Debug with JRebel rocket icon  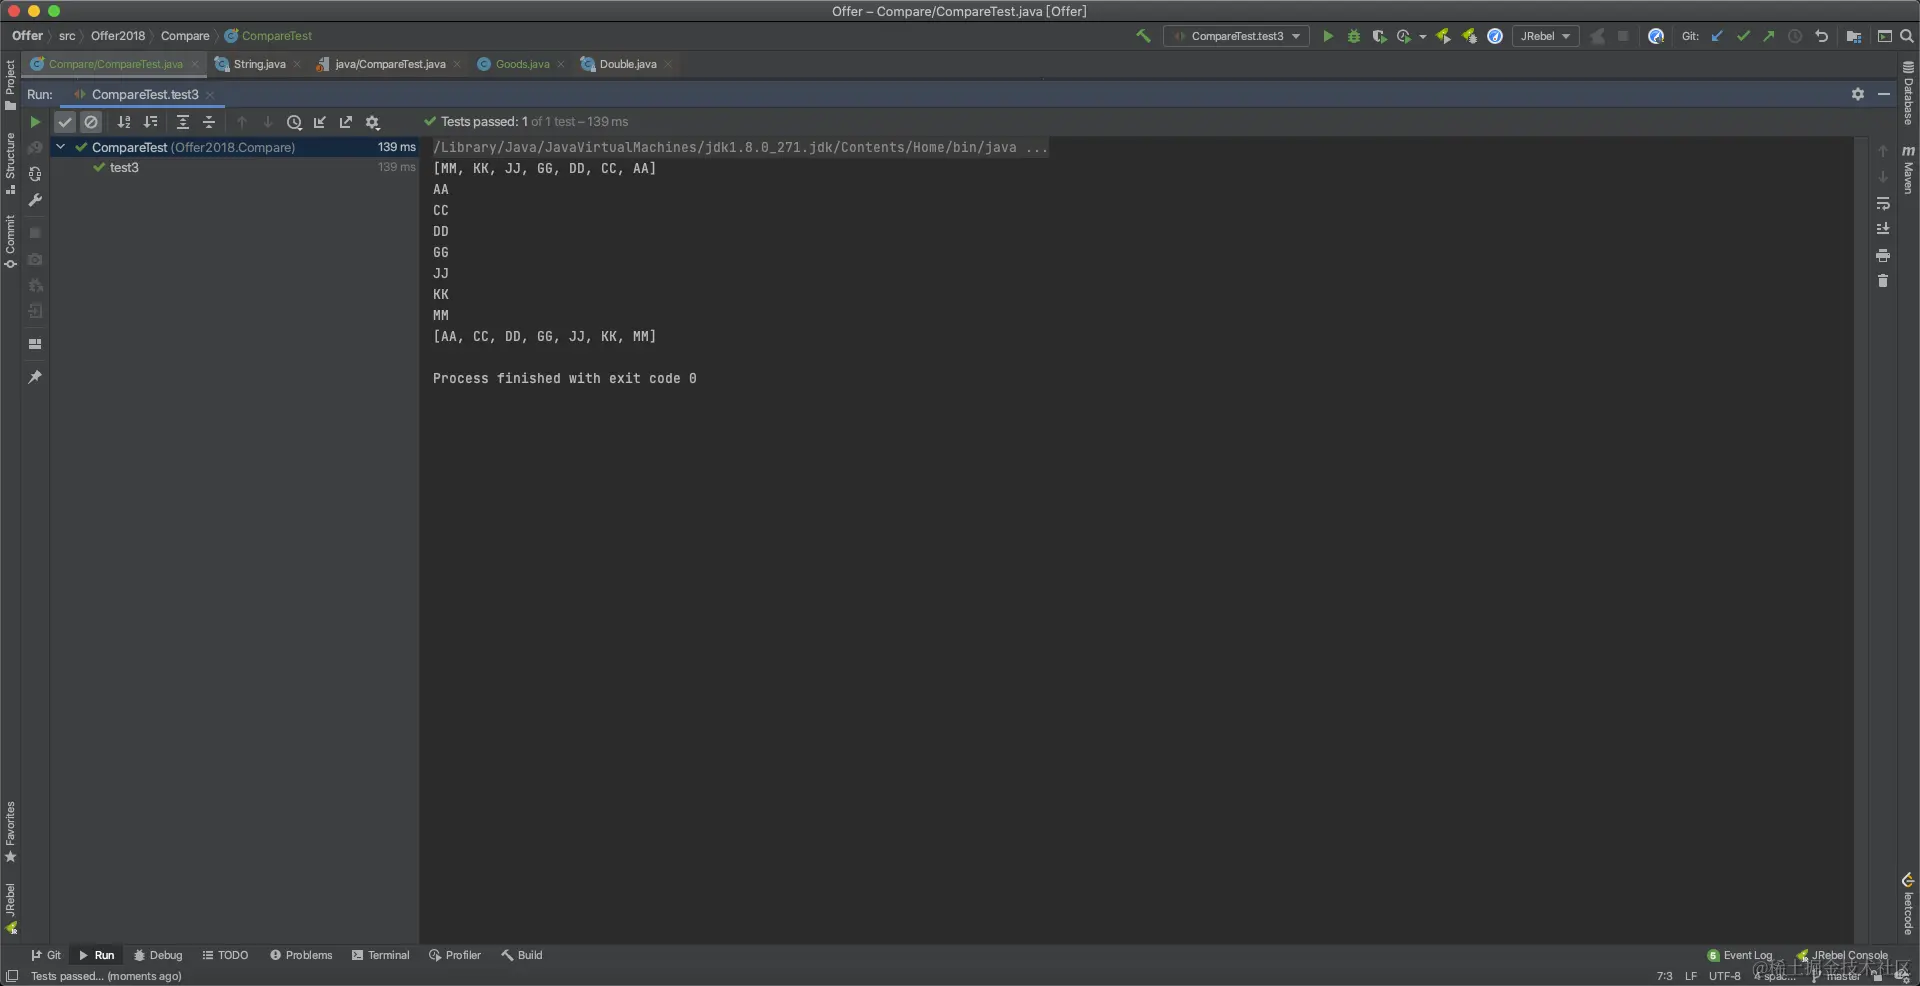click(1469, 36)
